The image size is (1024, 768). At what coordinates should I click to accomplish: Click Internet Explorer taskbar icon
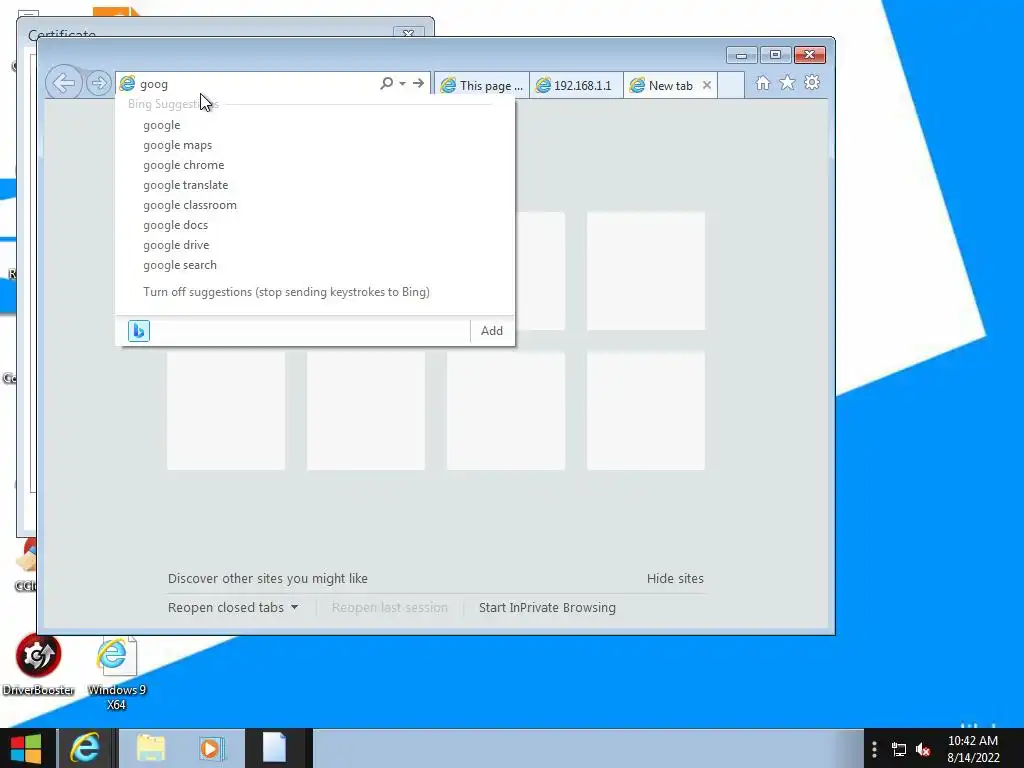click(86, 748)
